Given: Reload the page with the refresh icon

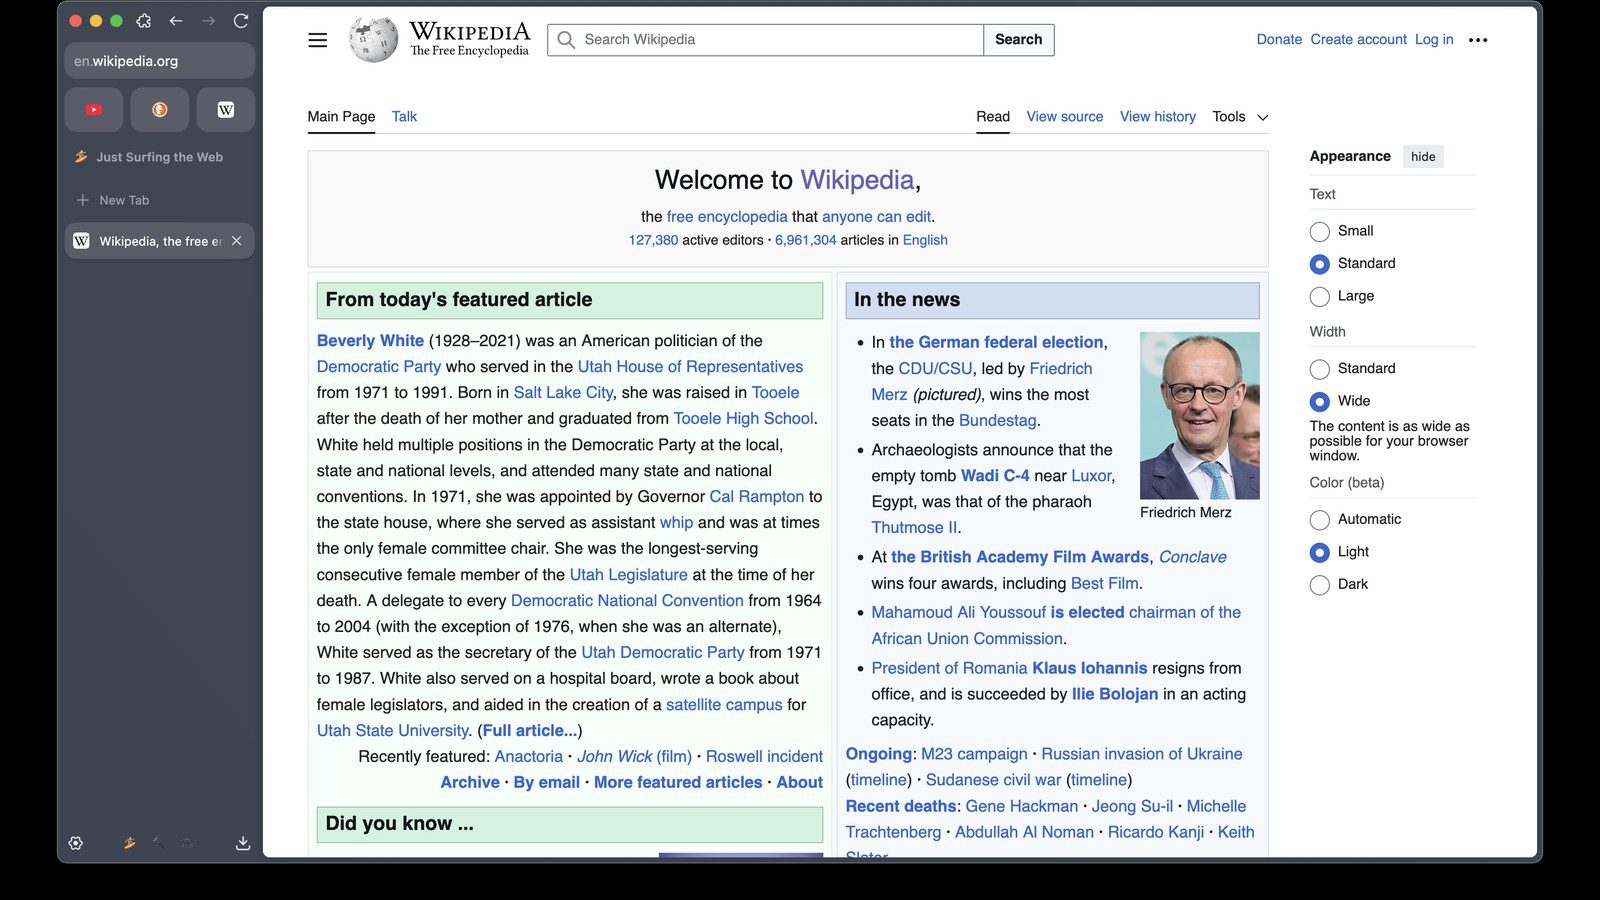Looking at the screenshot, I should pyautogui.click(x=241, y=20).
